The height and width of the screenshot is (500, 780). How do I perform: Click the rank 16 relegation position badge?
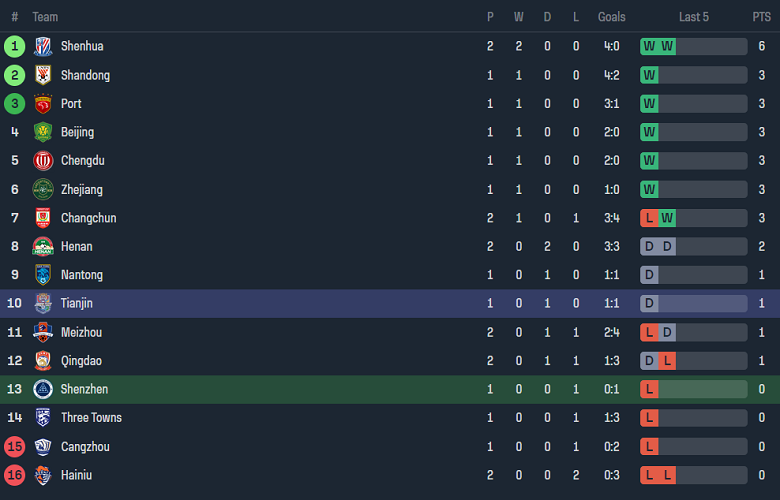coord(14,475)
